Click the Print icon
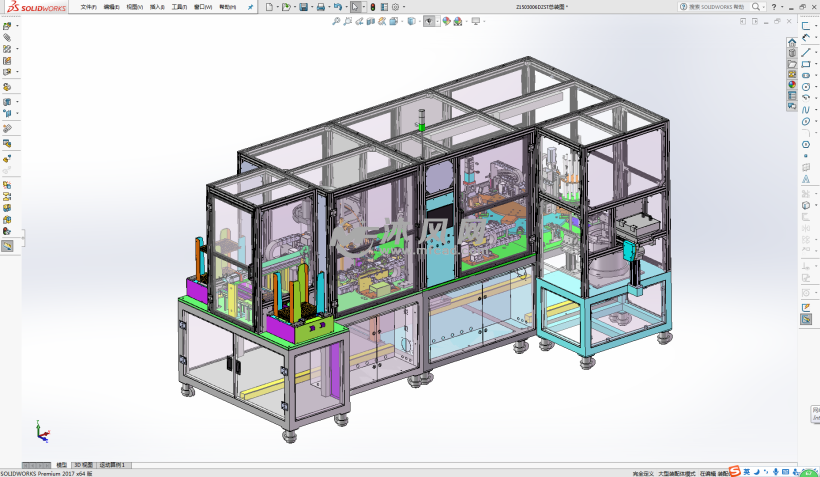820x477 pixels. 321,7
